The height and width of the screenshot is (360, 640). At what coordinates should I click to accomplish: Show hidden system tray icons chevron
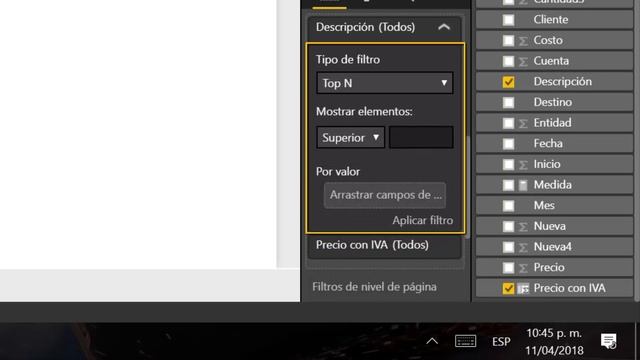(432, 341)
